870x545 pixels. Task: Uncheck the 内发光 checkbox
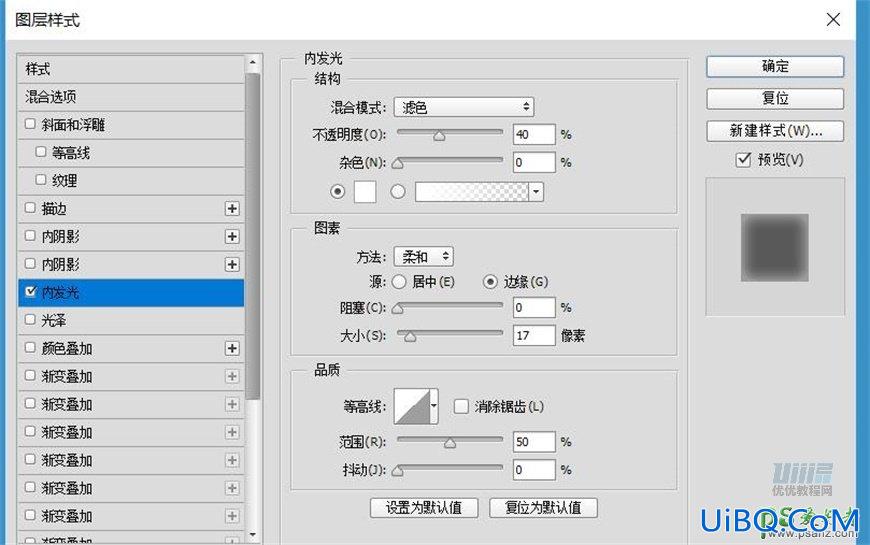pos(31,291)
